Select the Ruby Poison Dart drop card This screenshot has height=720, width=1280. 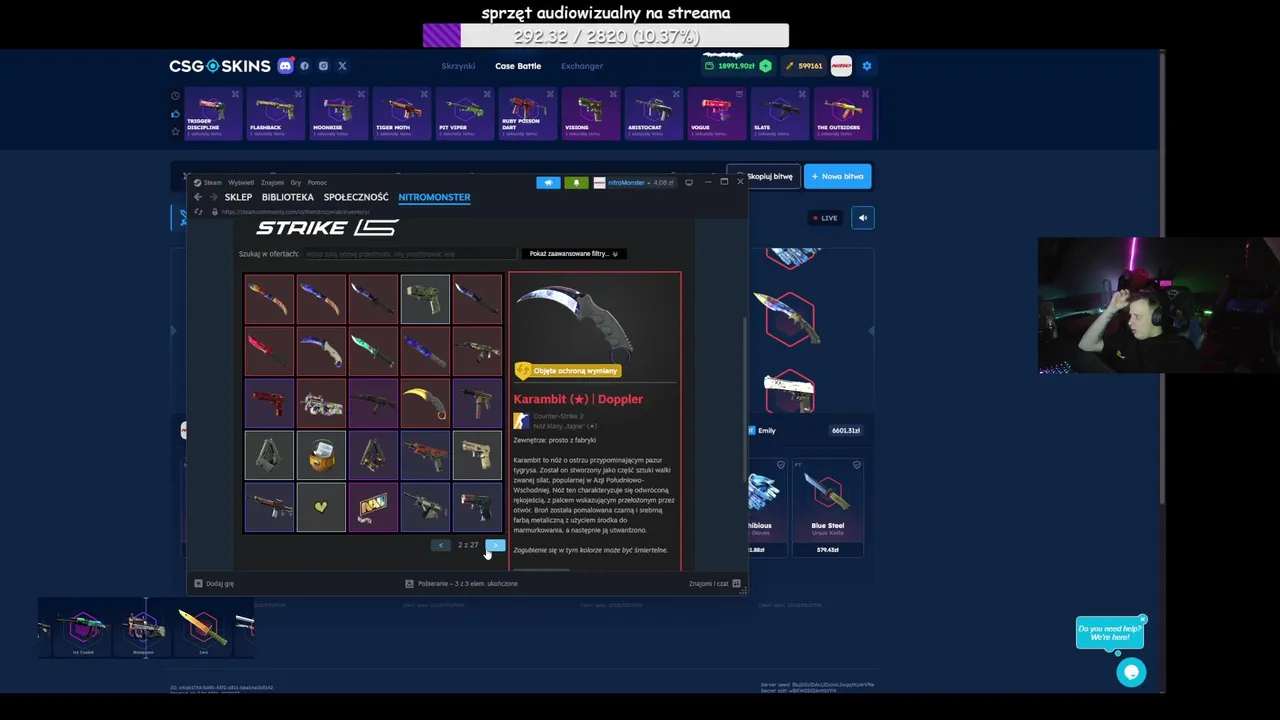[527, 114]
